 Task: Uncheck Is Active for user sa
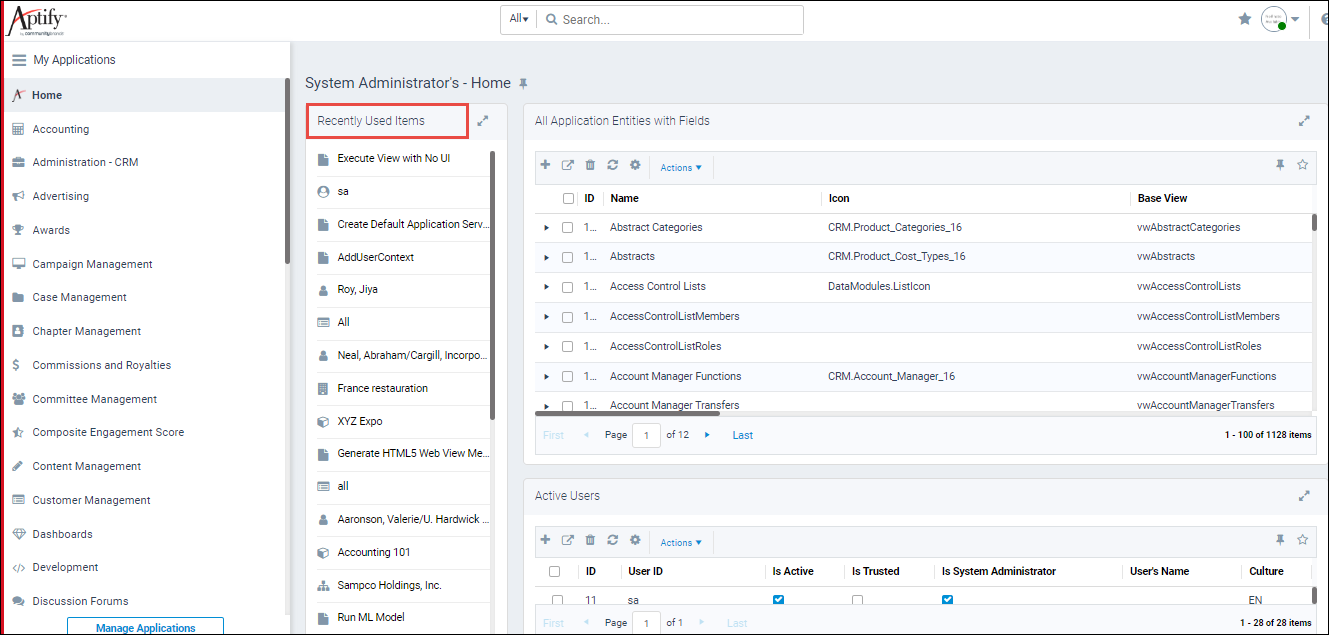[778, 599]
